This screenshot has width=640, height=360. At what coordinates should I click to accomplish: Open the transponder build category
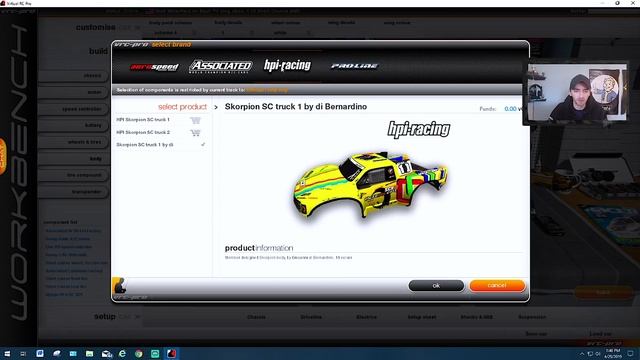click(x=73, y=191)
